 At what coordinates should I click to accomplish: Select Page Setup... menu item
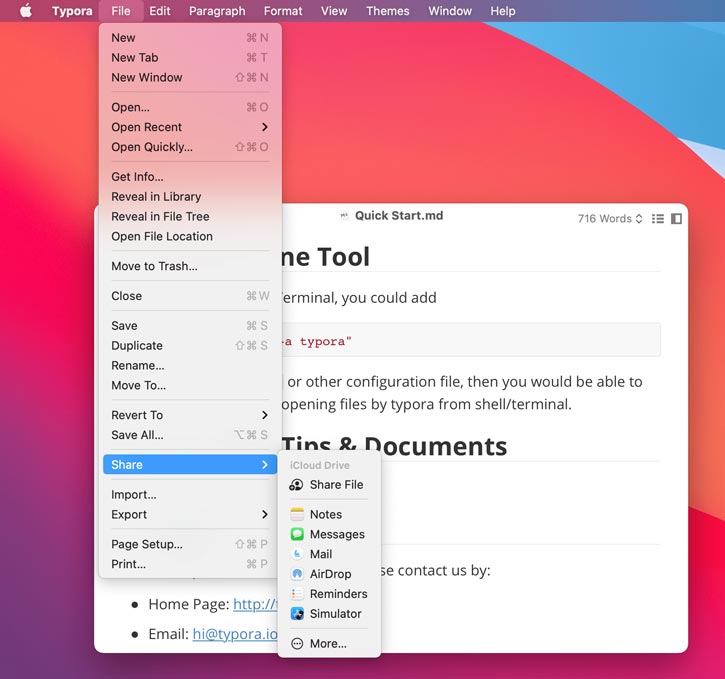coord(190,544)
